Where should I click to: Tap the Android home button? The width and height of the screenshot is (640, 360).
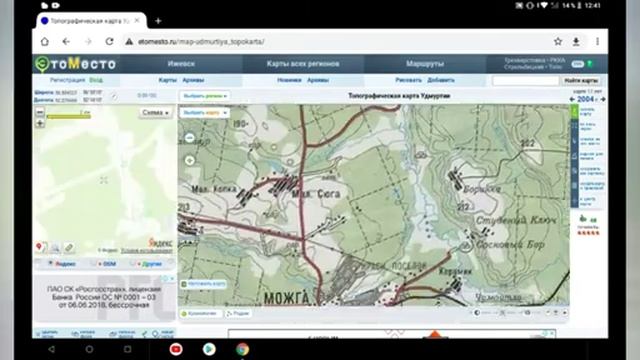point(89,349)
